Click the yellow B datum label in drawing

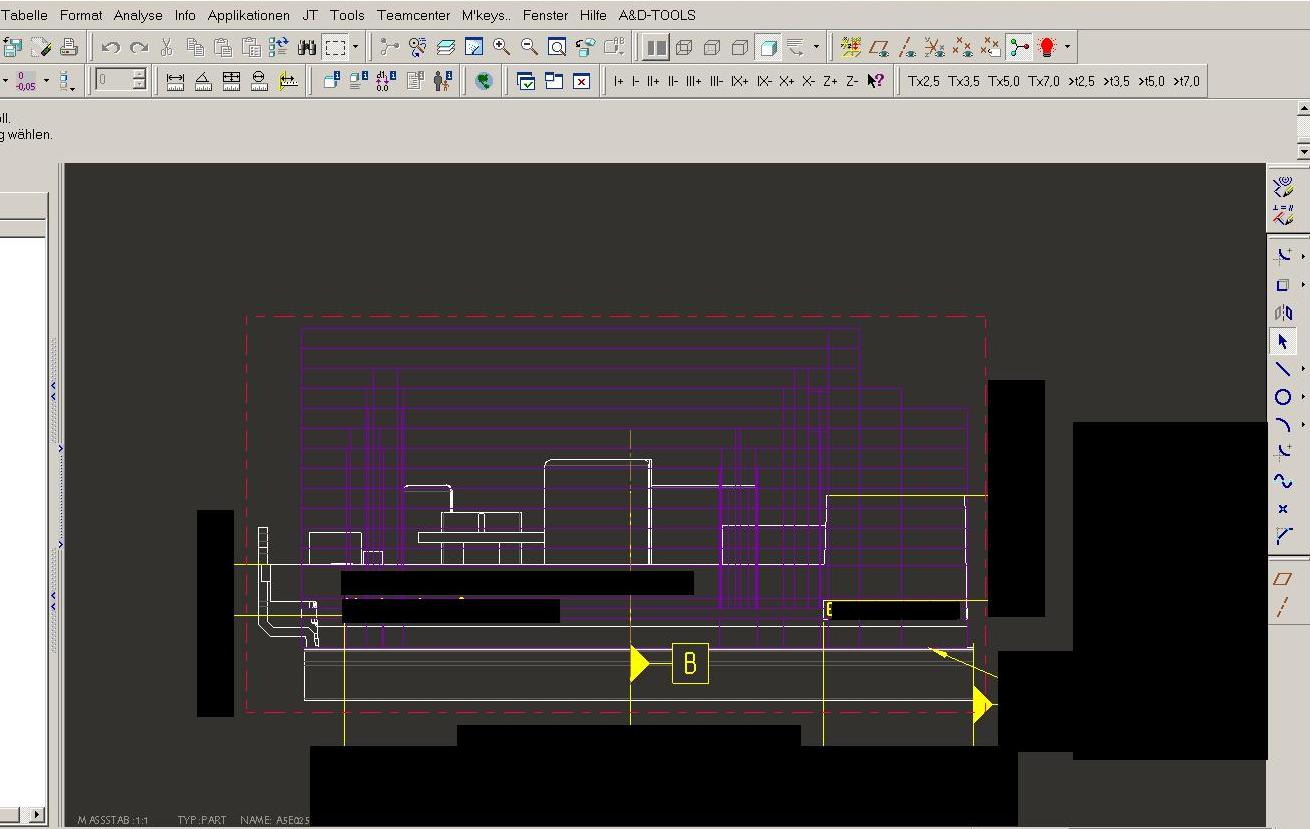coord(690,664)
